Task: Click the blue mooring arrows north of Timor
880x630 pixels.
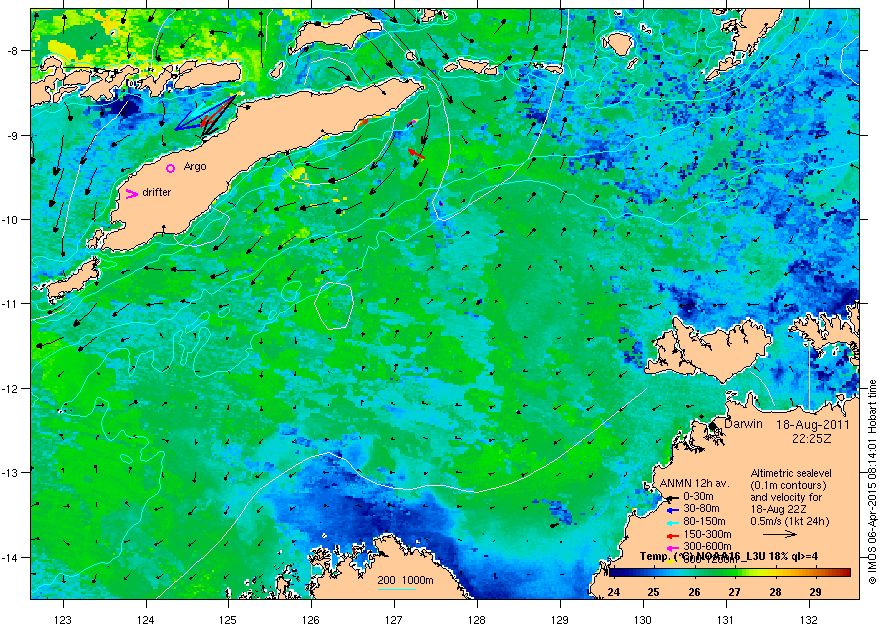Action: coord(205,114)
